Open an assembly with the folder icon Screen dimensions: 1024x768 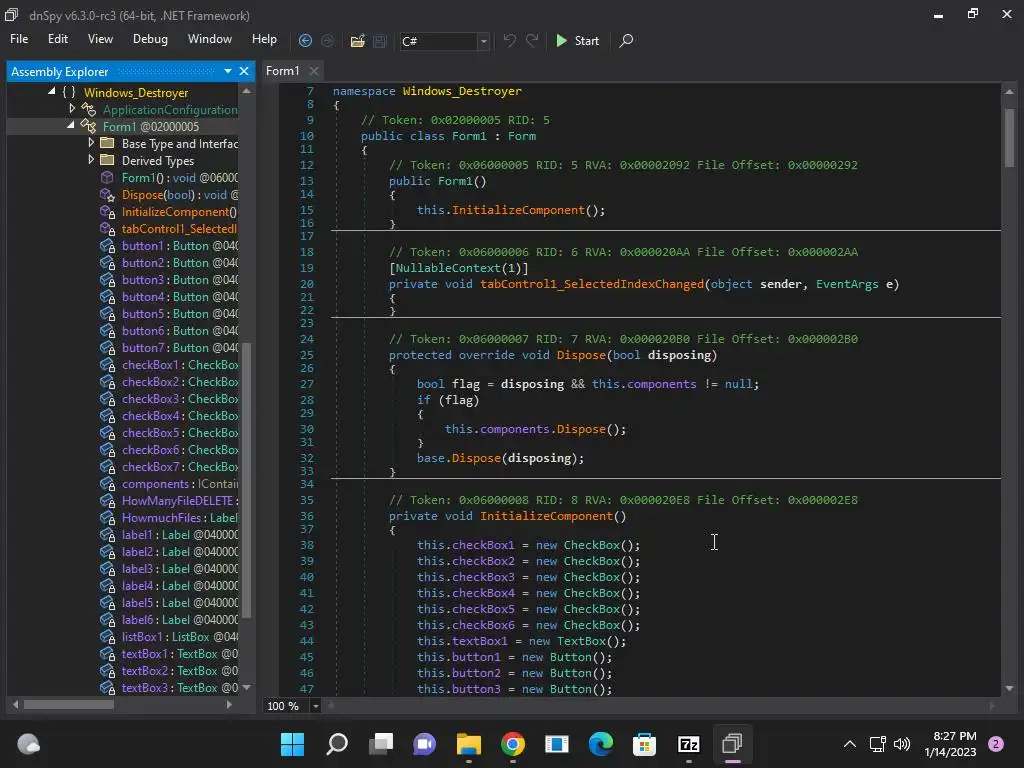point(357,40)
